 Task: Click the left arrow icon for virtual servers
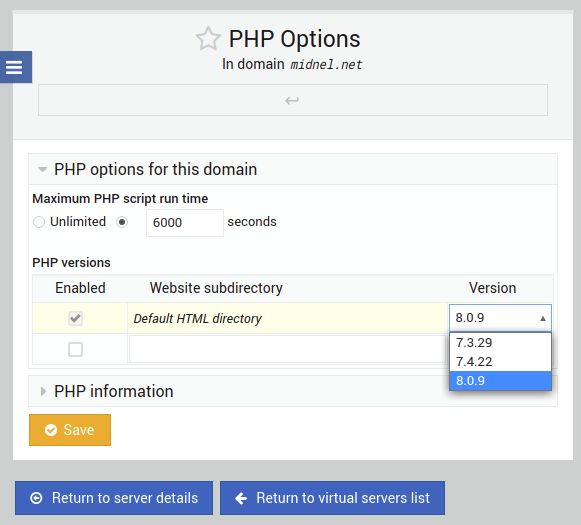pos(241,498)
